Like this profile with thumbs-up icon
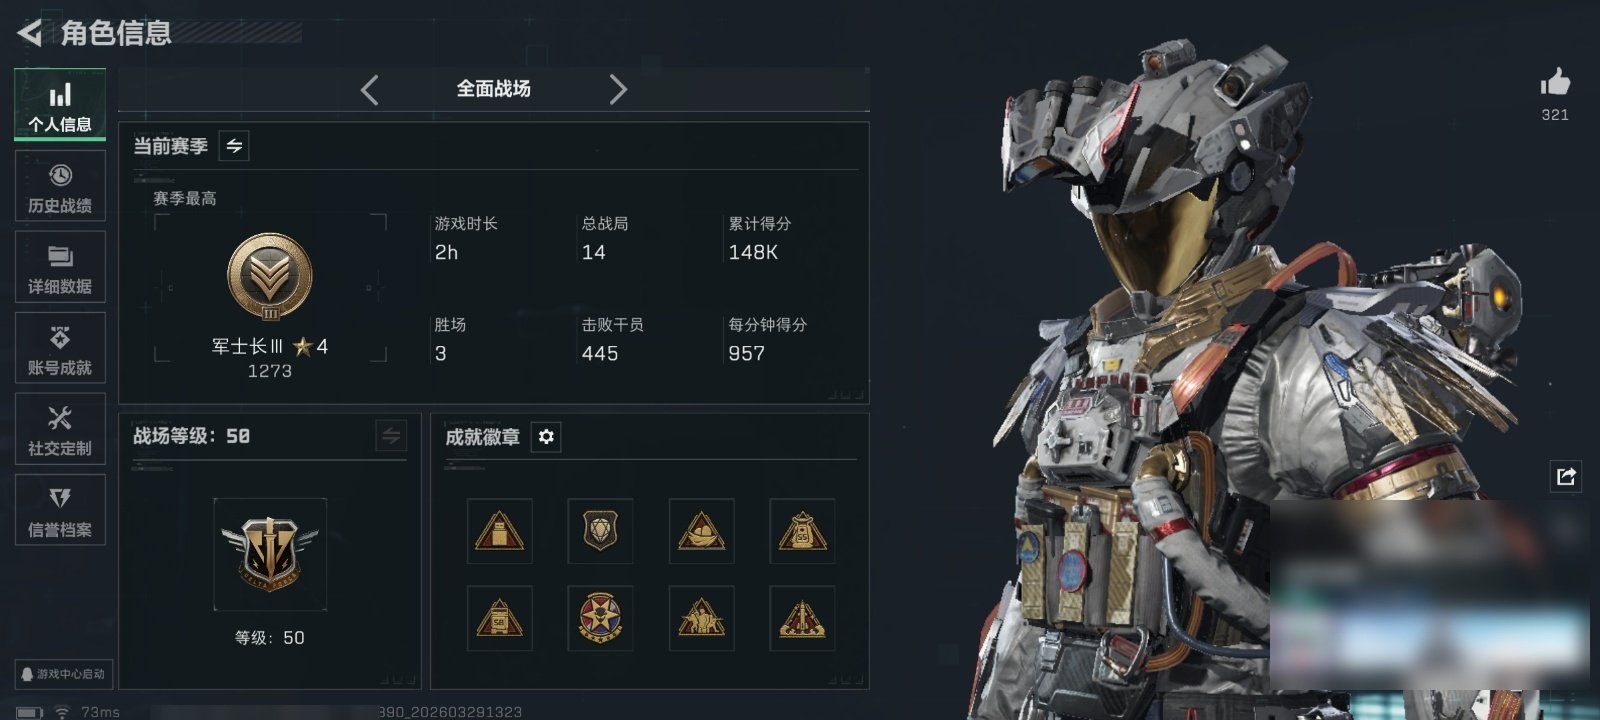Screen dimensions: 1600x720 (1555, 82)
